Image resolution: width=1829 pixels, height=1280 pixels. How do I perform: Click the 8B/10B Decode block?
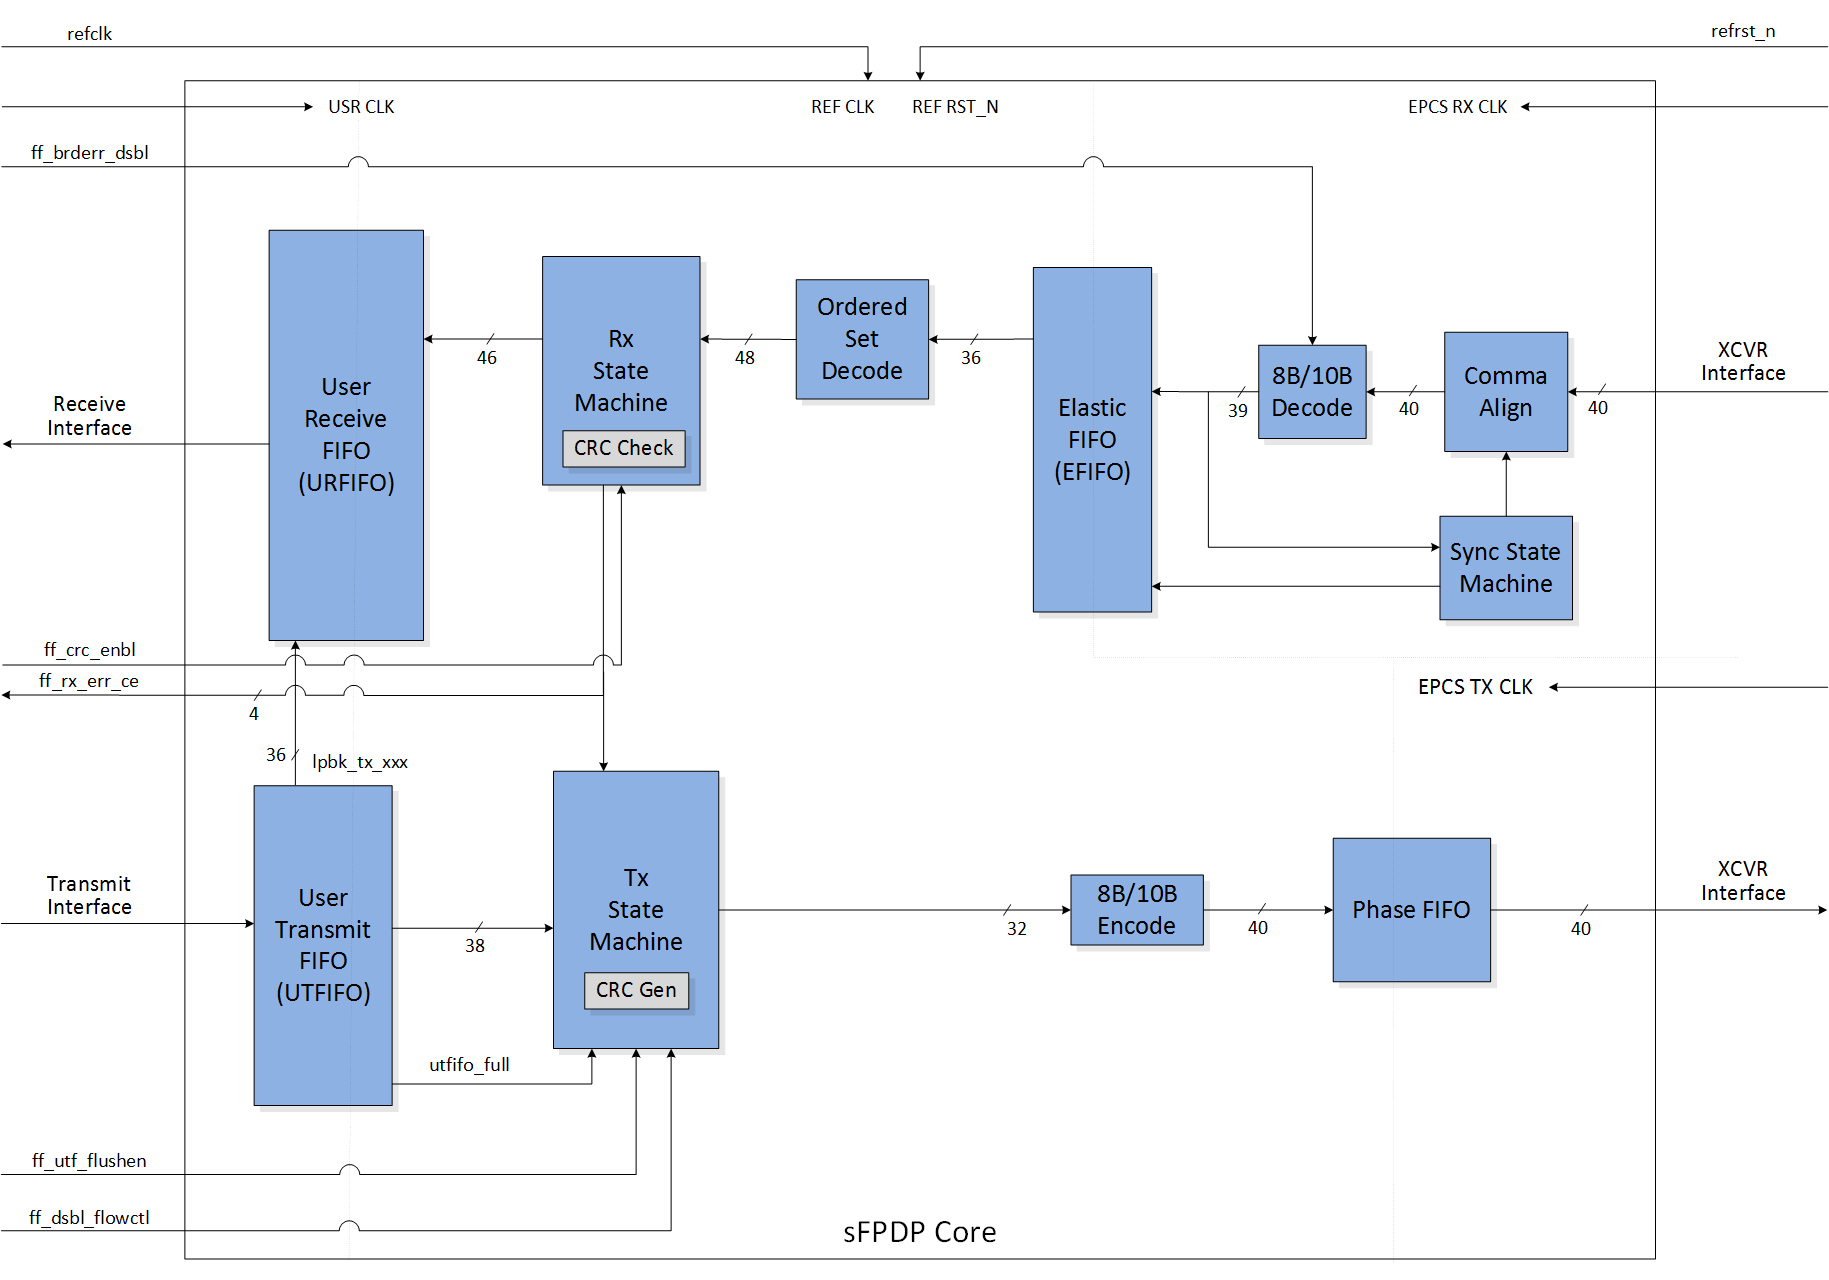1311,392
